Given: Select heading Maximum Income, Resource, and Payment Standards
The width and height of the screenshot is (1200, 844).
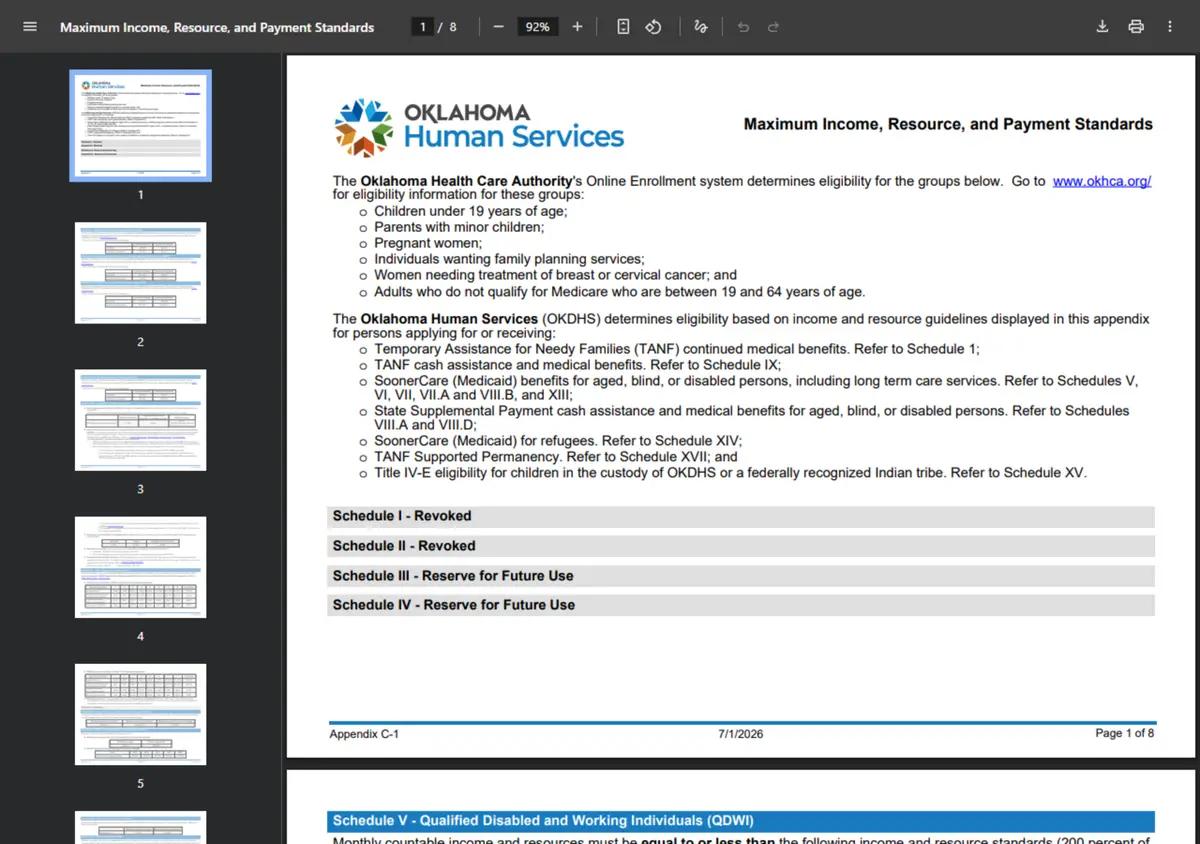Looking at the screenshot, I should point(948,125).
